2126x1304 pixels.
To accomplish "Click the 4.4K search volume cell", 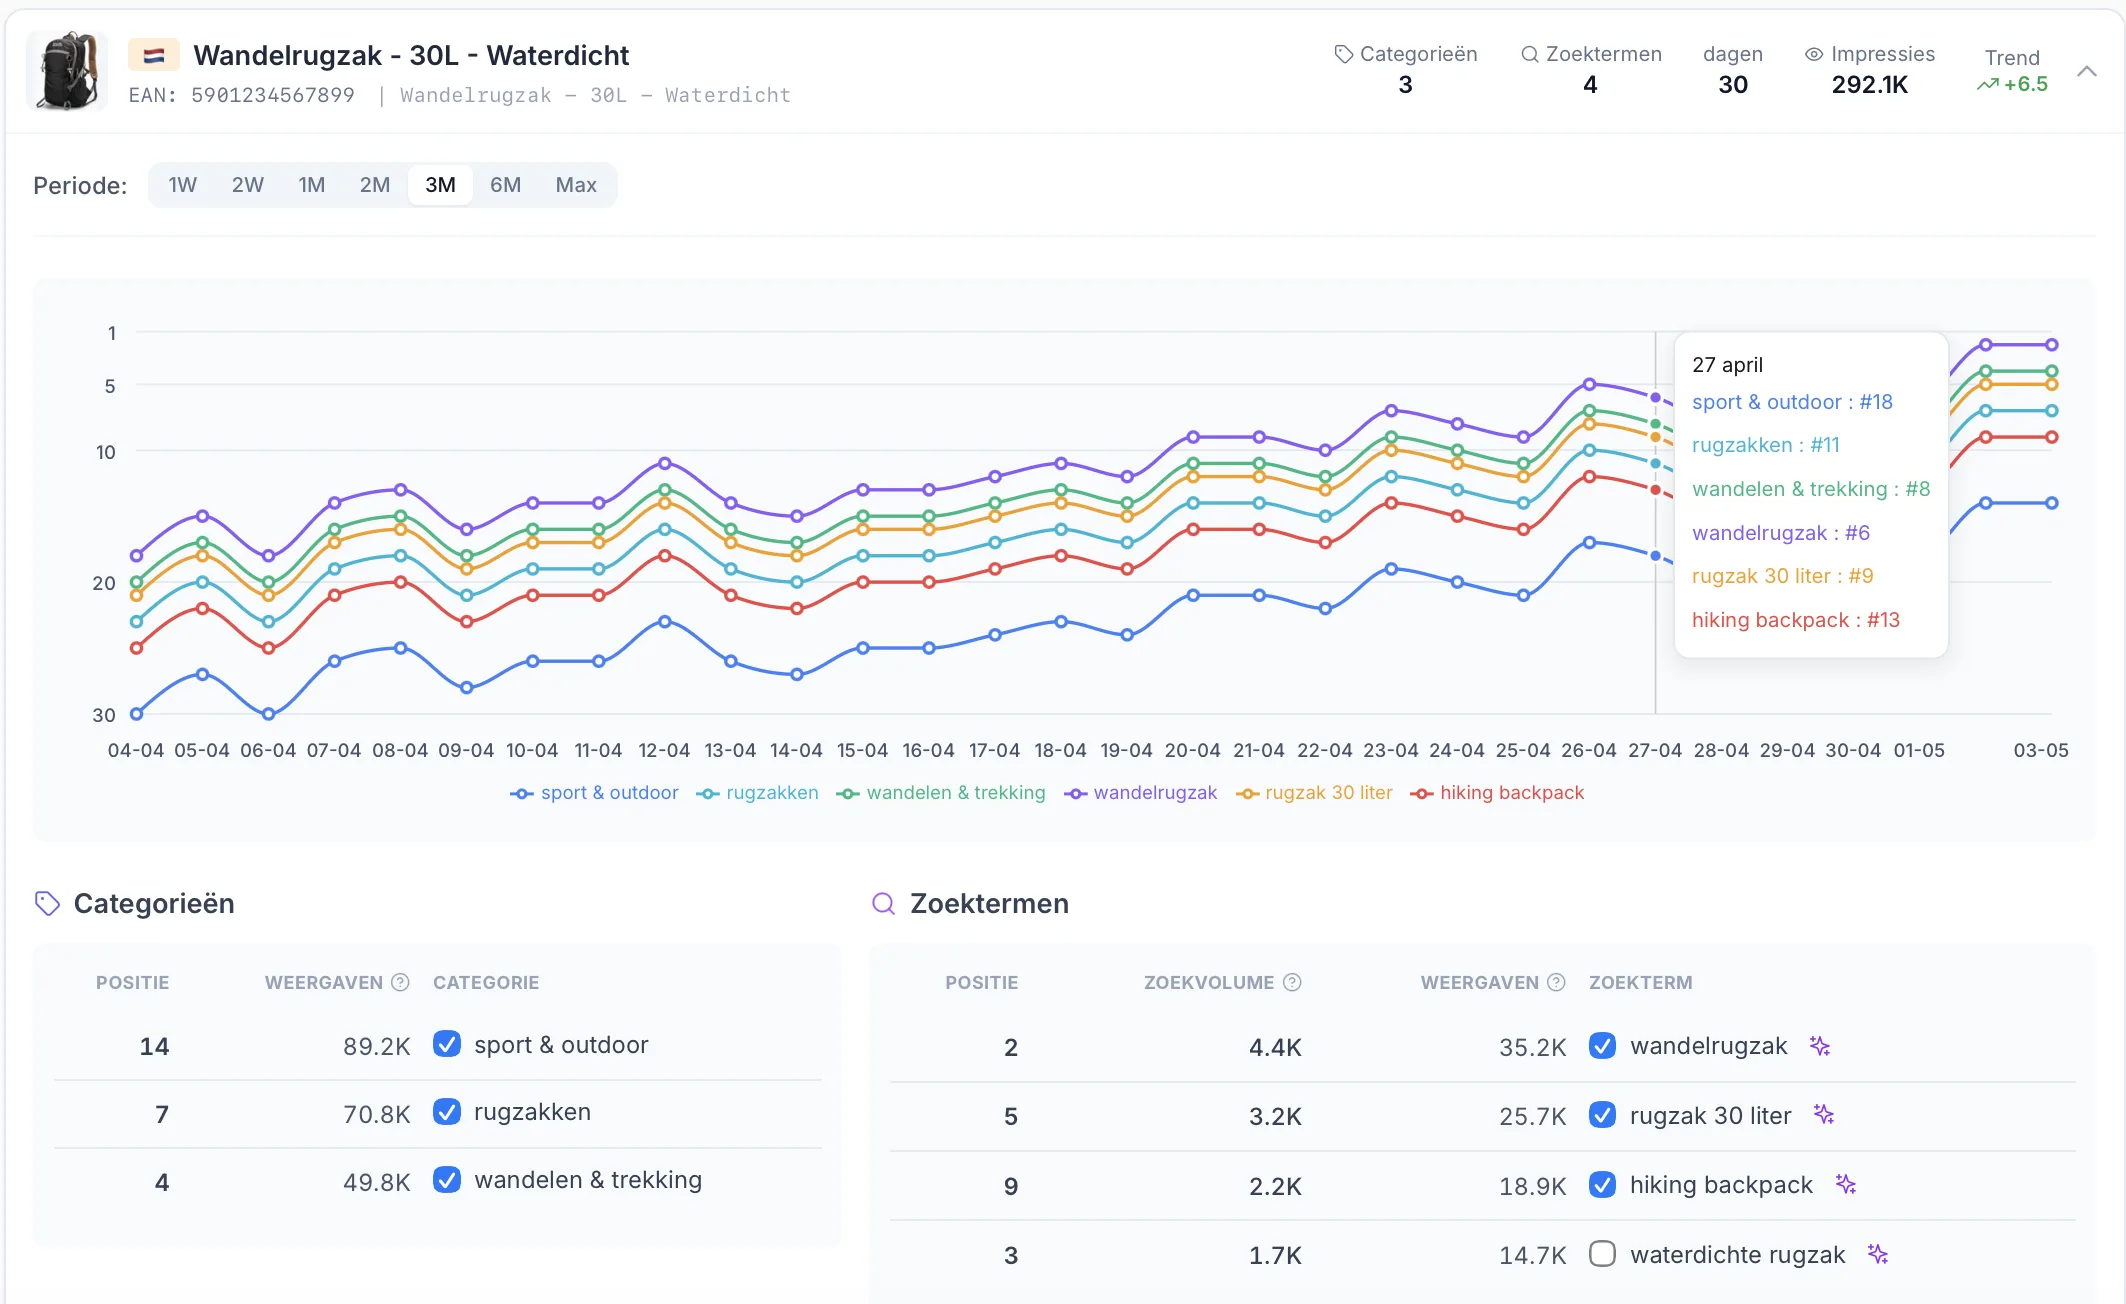I will (1275, 1047).
